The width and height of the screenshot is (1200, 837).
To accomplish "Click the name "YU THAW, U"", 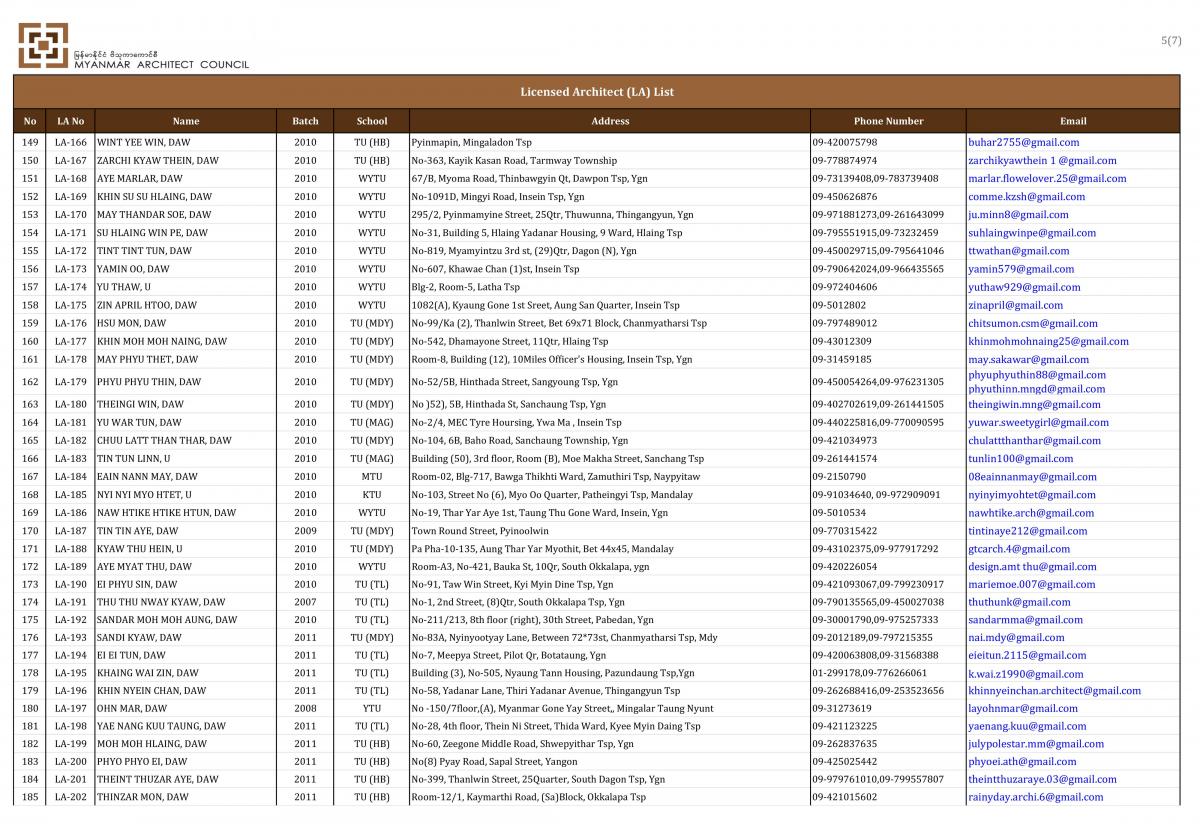I will pos(124,287).
